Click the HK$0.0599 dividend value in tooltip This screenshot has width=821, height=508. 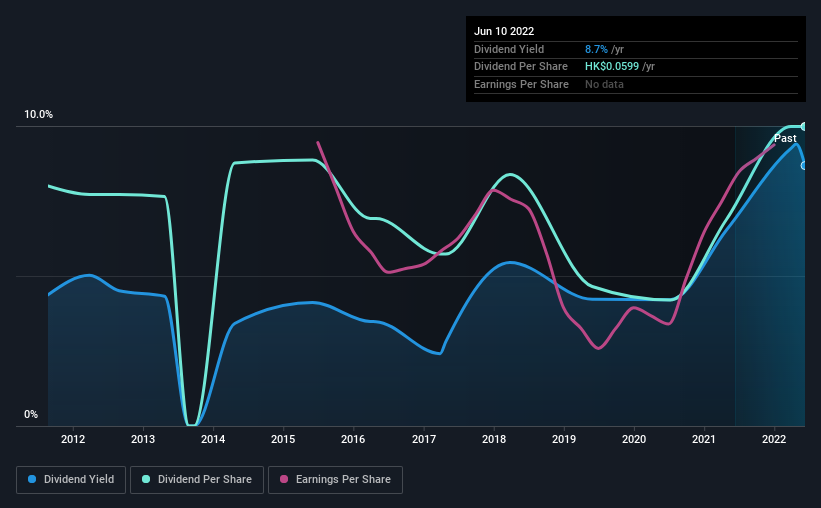[612, 67]
